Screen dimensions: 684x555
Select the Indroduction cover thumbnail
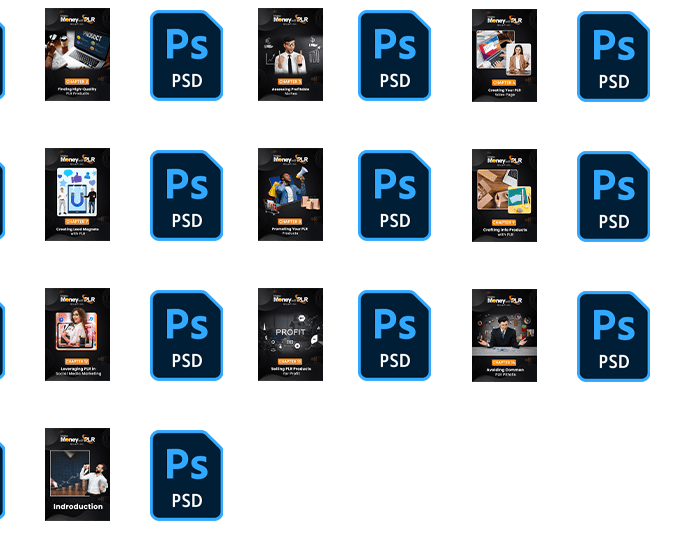pos(77,474)
